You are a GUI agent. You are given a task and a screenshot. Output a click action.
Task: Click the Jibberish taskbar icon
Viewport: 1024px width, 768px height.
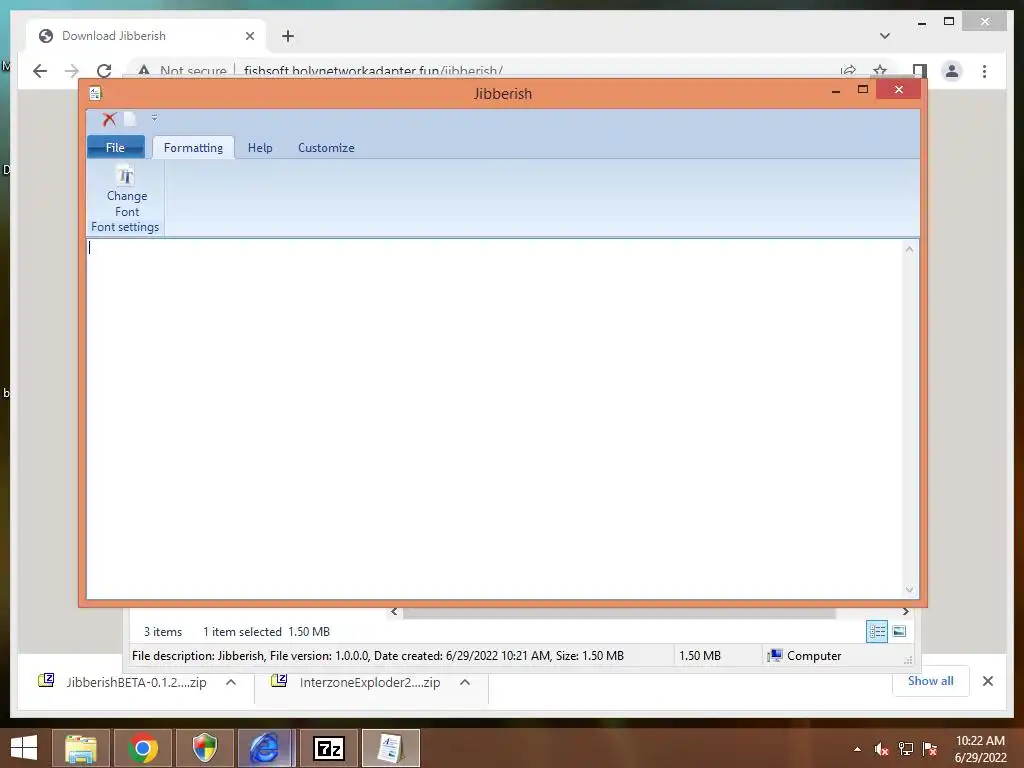pos(391,748)
